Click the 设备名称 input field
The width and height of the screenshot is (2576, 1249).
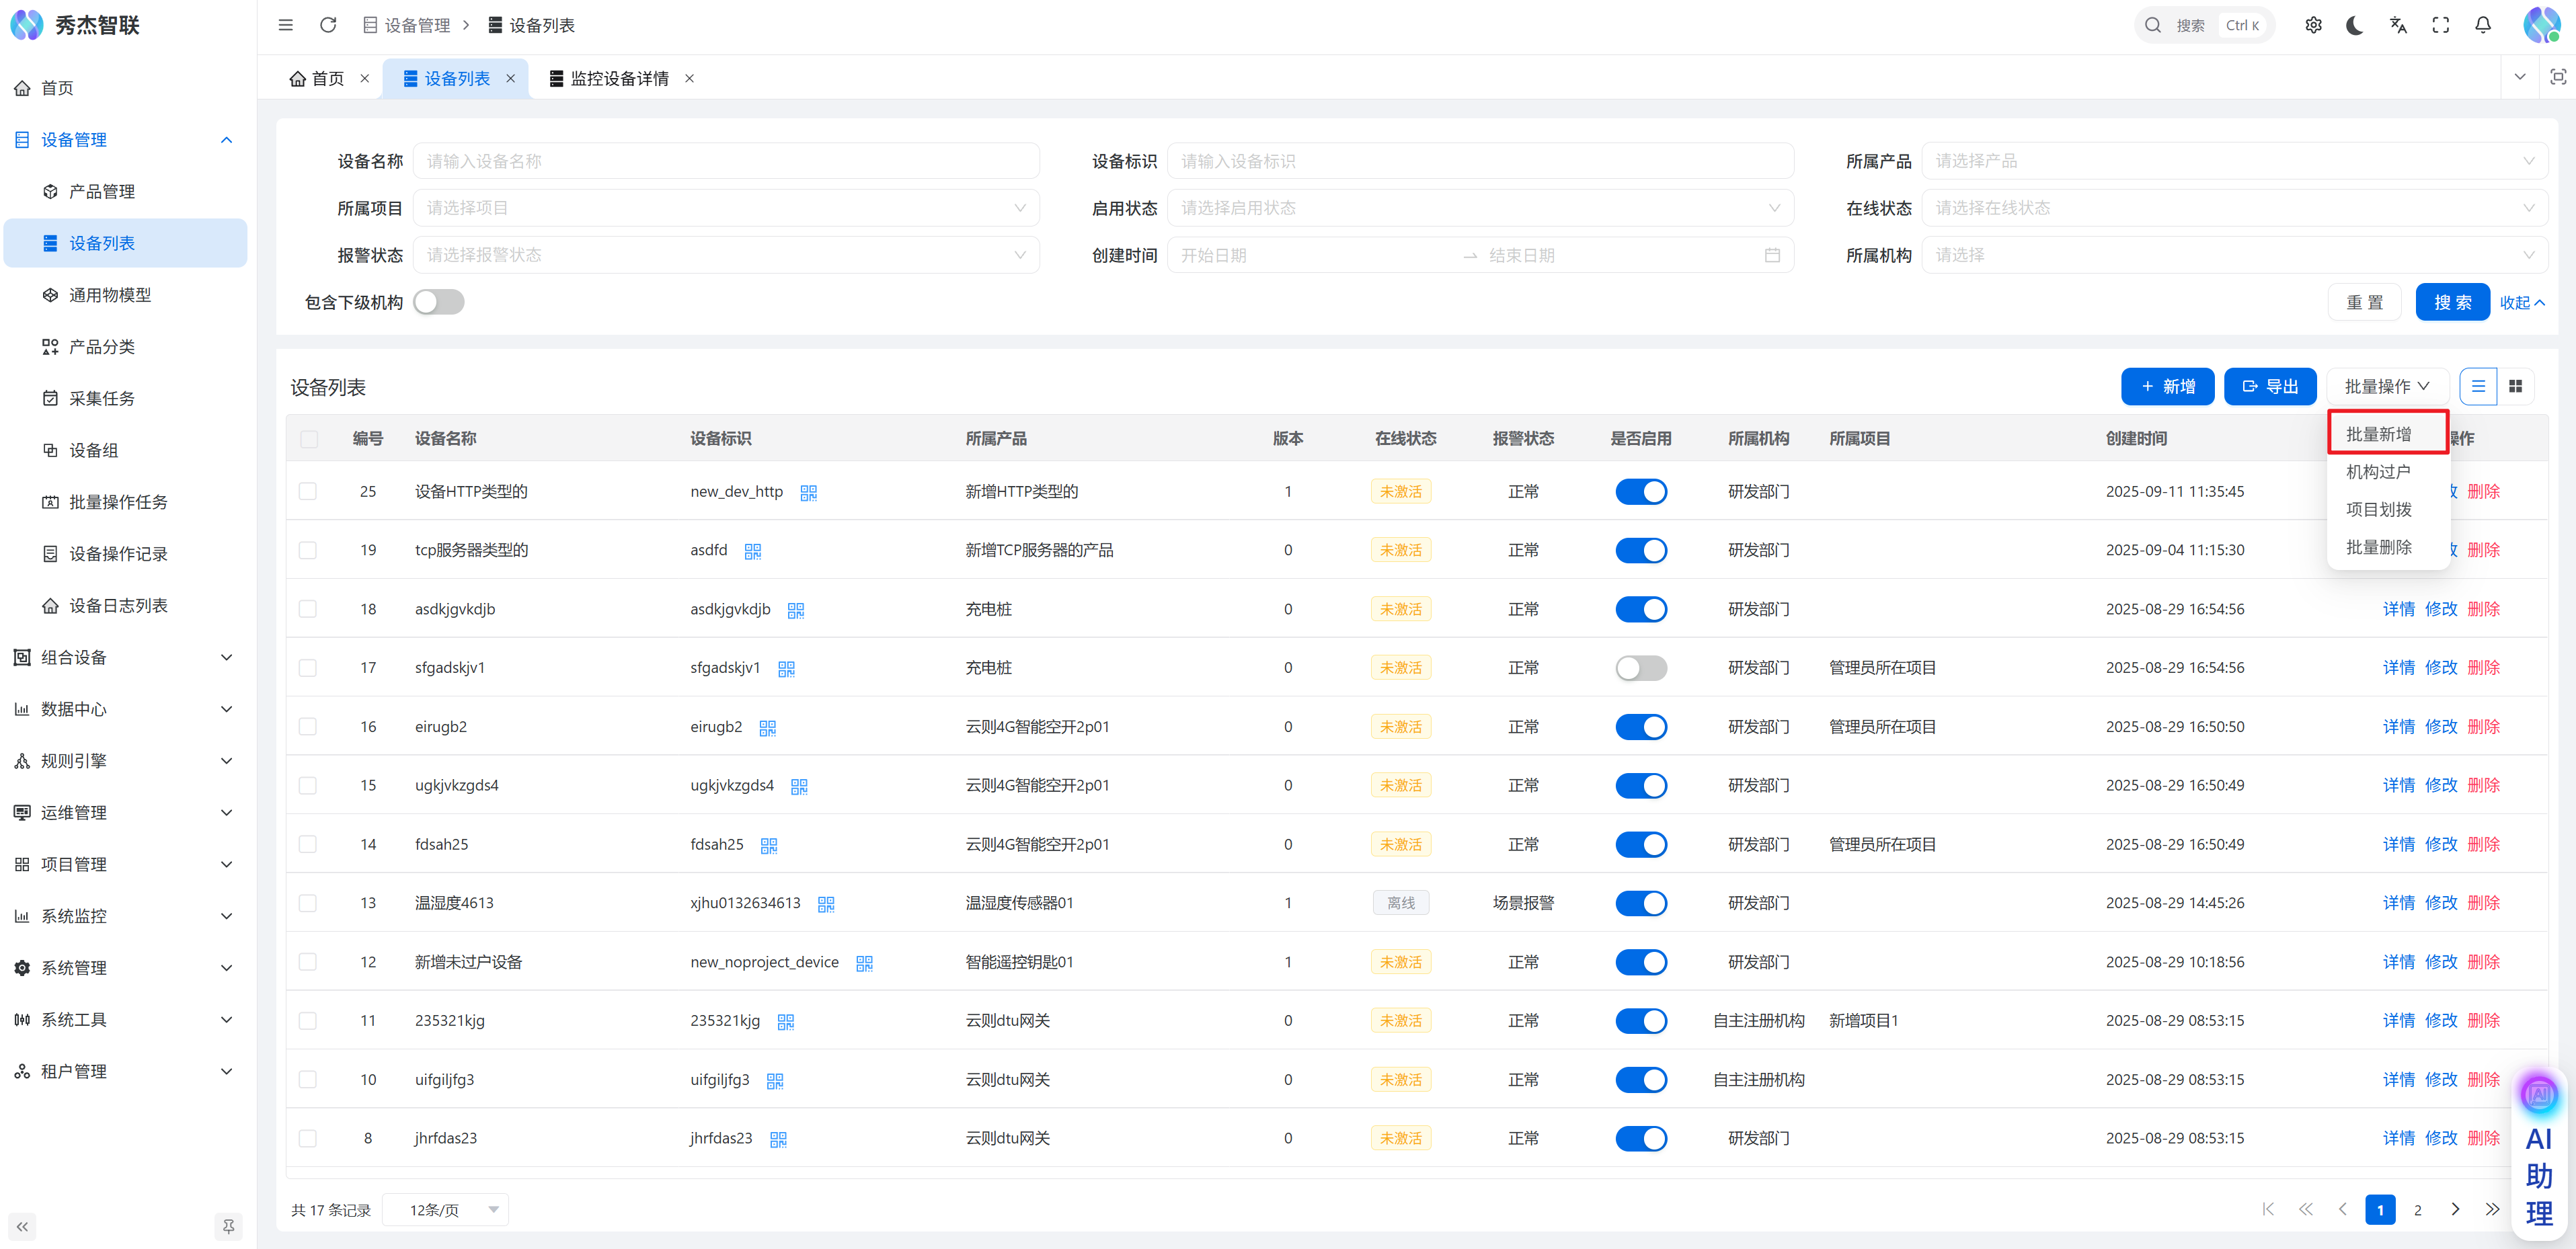[725, 161]
